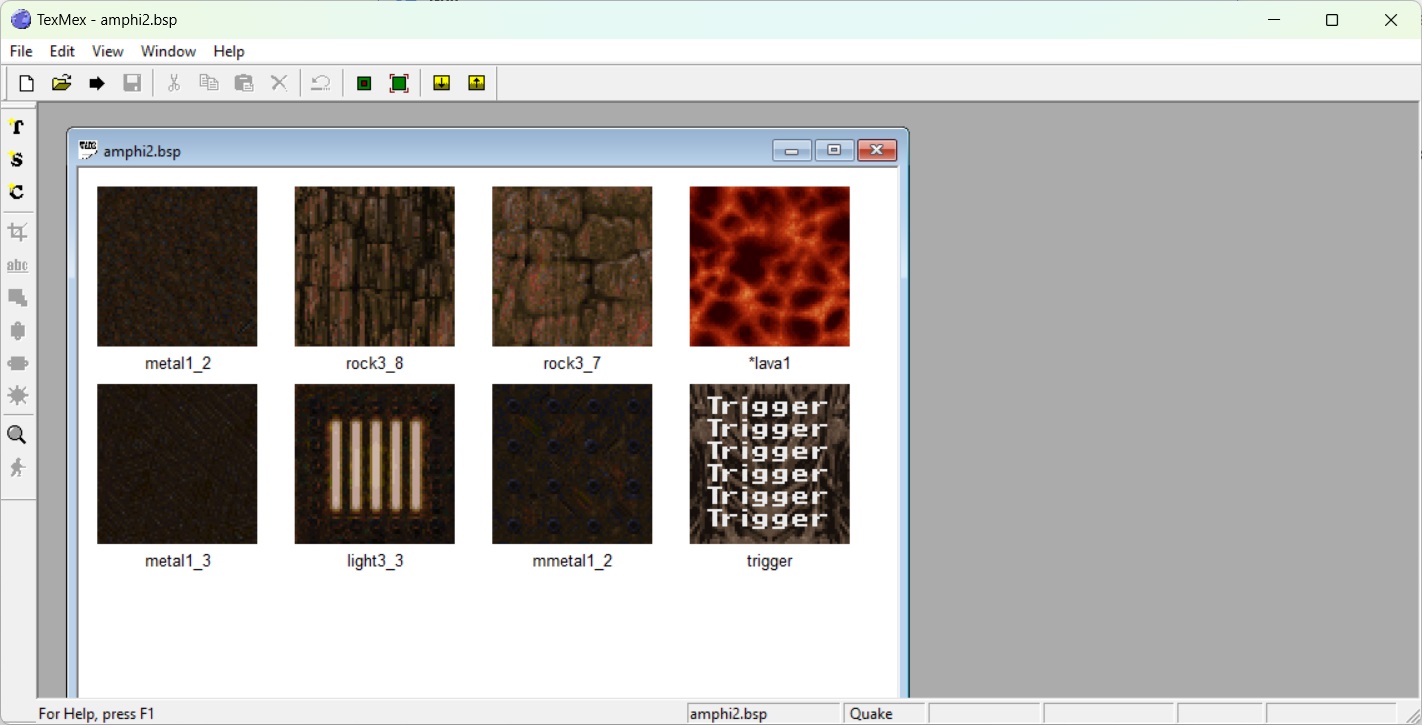1422x725 pixels.
Task: Click the black arrow import icon
Action: [97, 83]
